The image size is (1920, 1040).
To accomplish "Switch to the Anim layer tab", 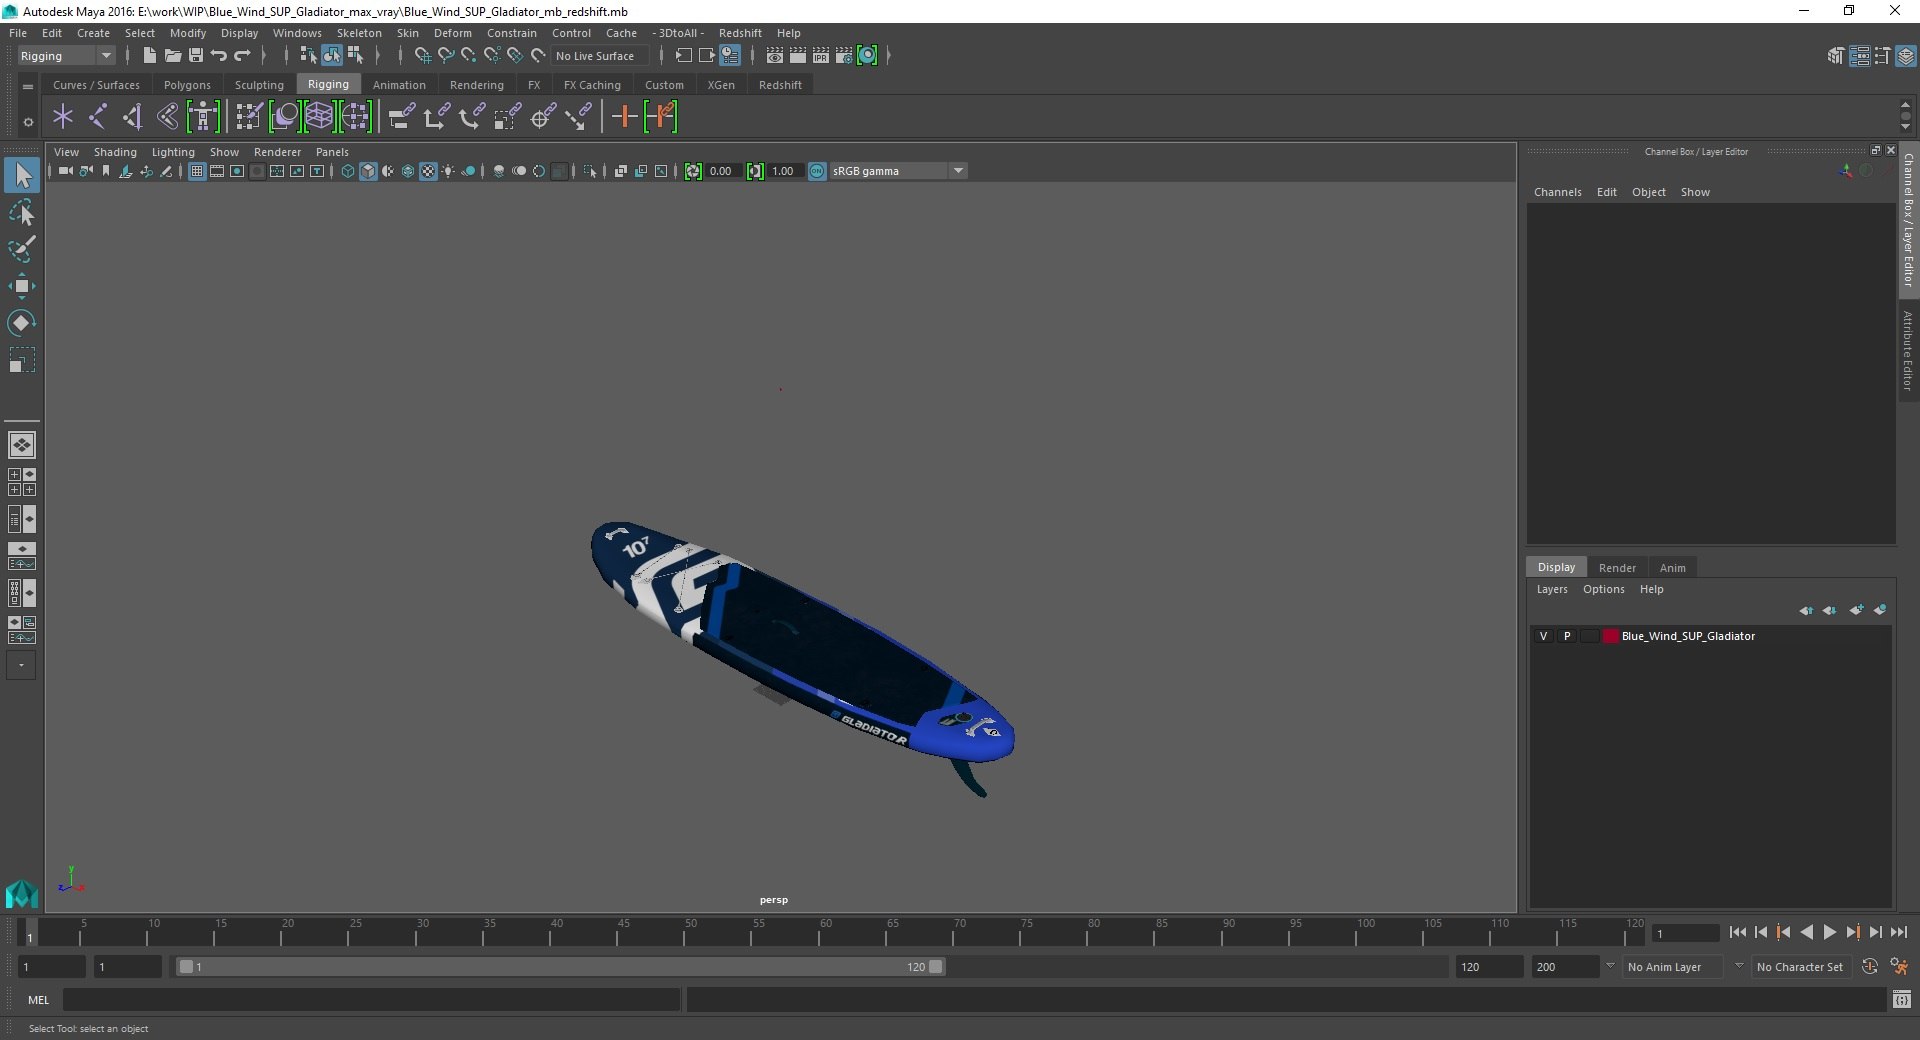I will (1672, 568).
